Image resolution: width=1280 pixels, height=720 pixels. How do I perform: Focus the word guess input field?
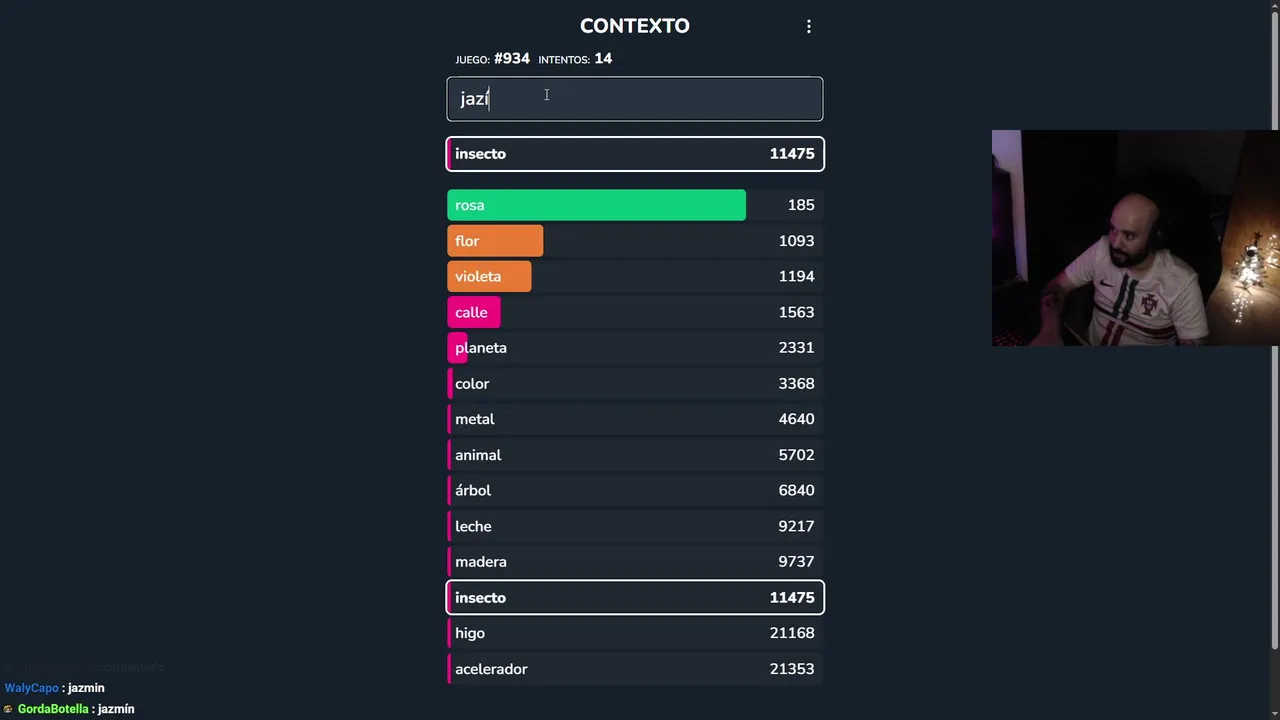(x=635, y=99)
